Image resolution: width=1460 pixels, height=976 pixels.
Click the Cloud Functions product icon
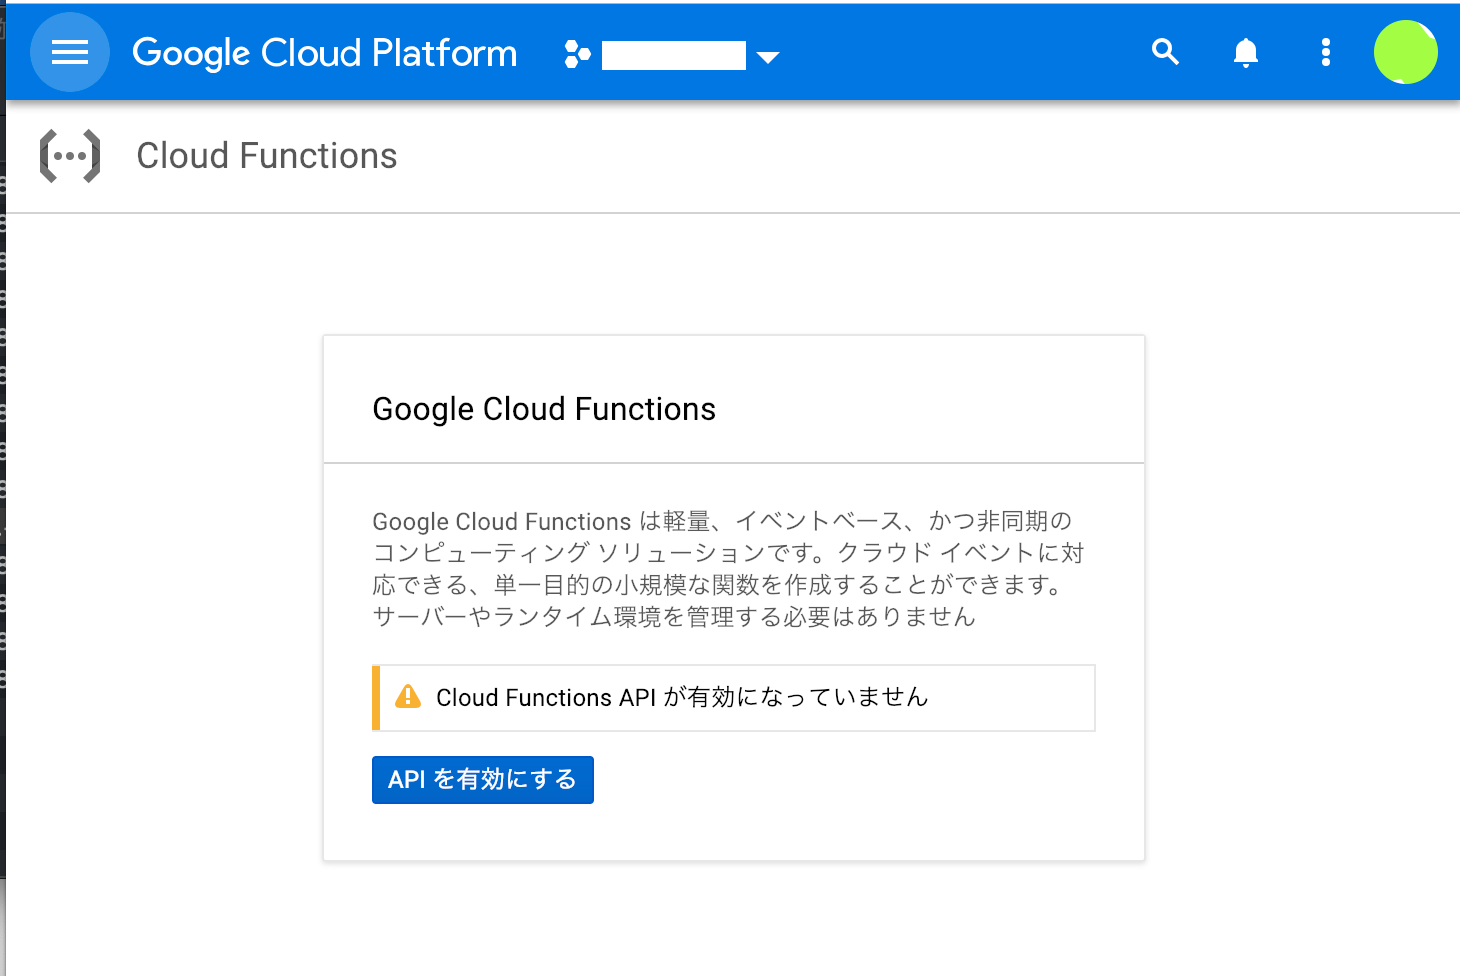coord(69,156)
